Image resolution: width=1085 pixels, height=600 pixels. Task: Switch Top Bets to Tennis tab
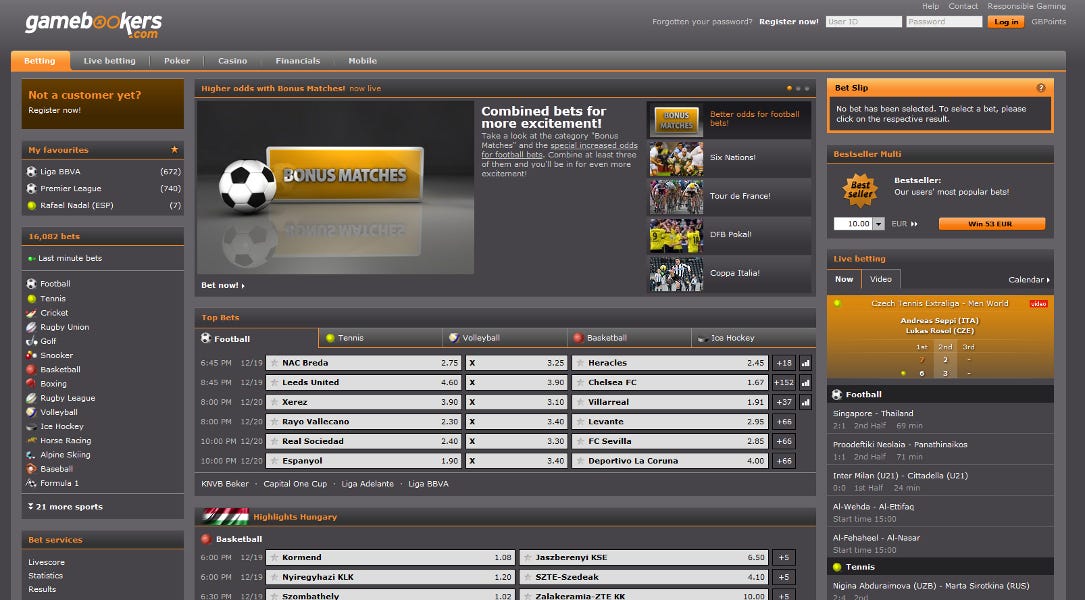[381, 338]
